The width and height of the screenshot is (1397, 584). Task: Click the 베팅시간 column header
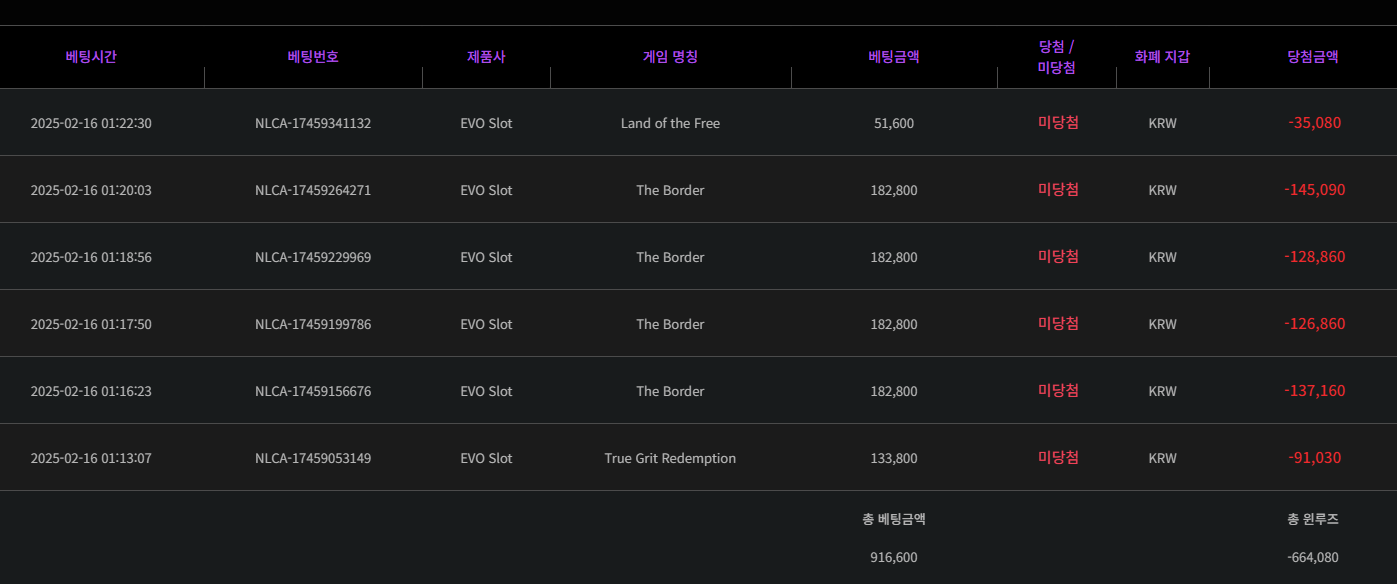91,57
